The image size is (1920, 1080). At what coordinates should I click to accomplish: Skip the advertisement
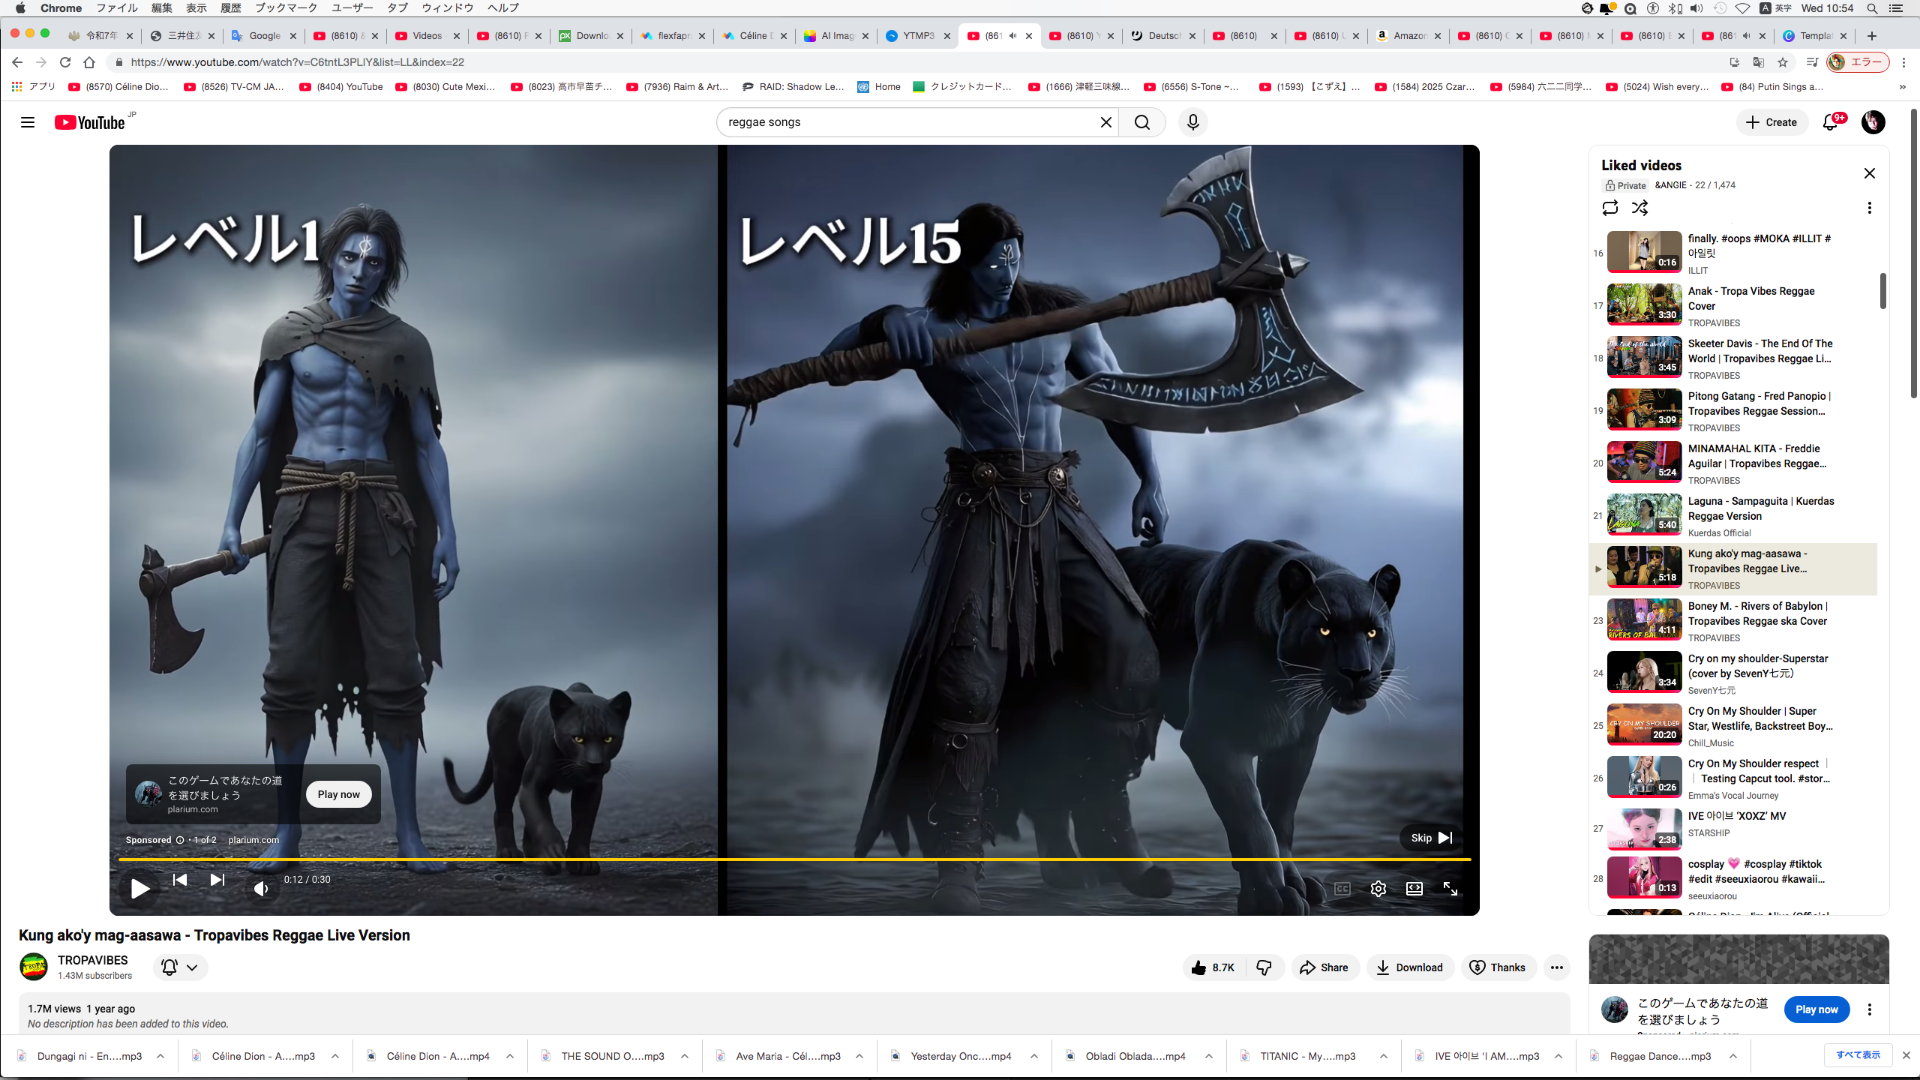1431,838
